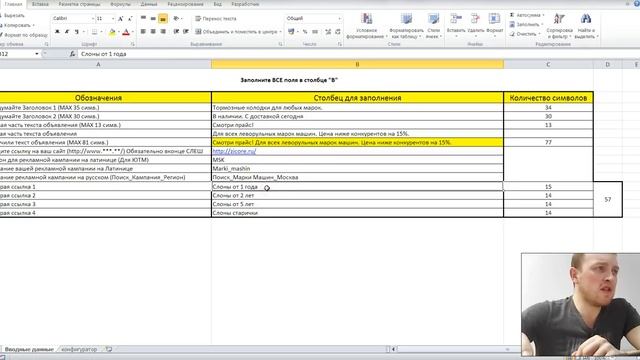This screenshot has width=640, height=360.
Task: Align text right
Action: [163, 31]
